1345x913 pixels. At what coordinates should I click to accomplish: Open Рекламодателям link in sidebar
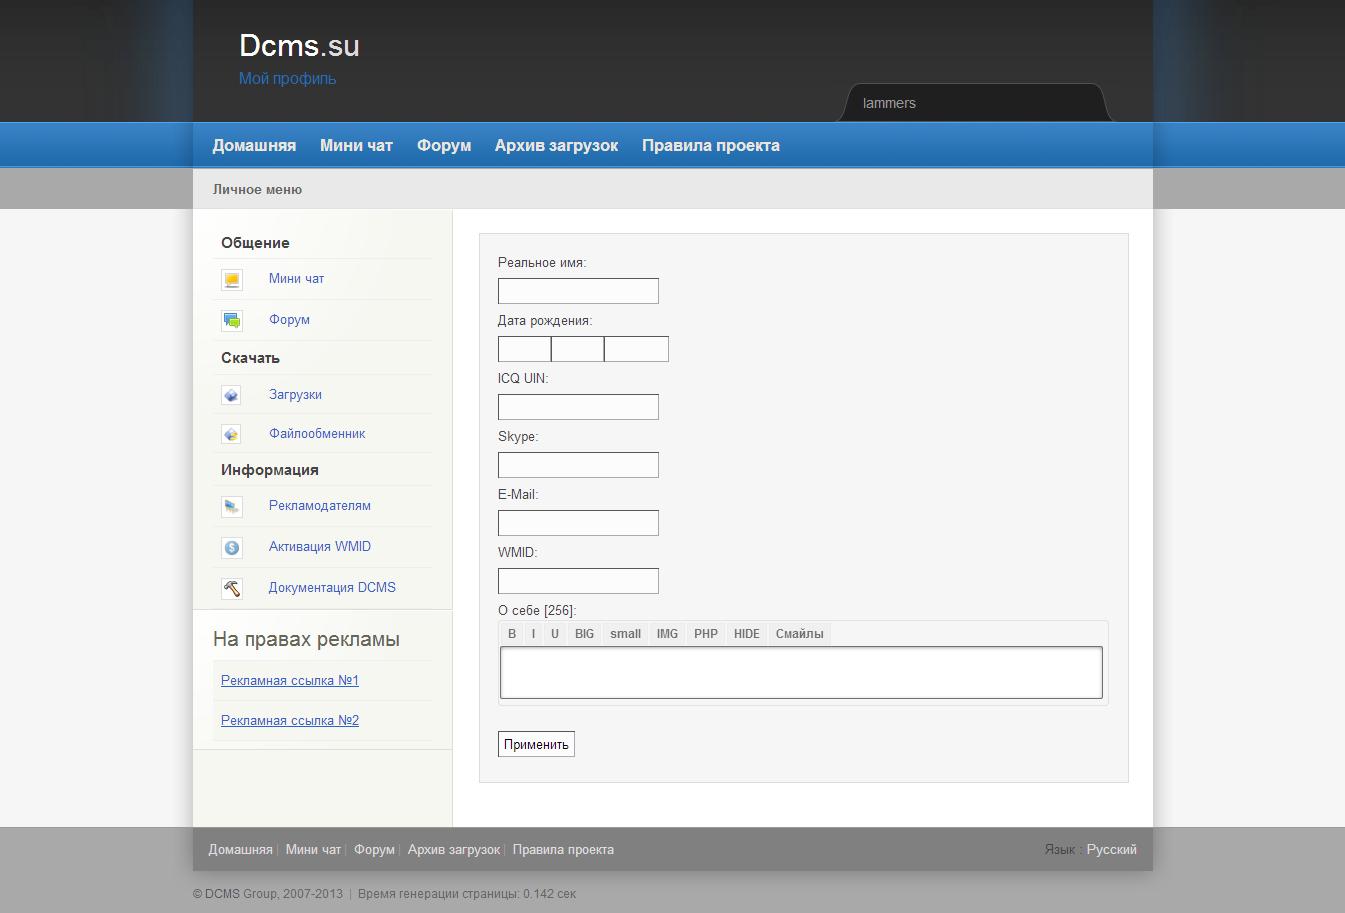tap(320, 505)
